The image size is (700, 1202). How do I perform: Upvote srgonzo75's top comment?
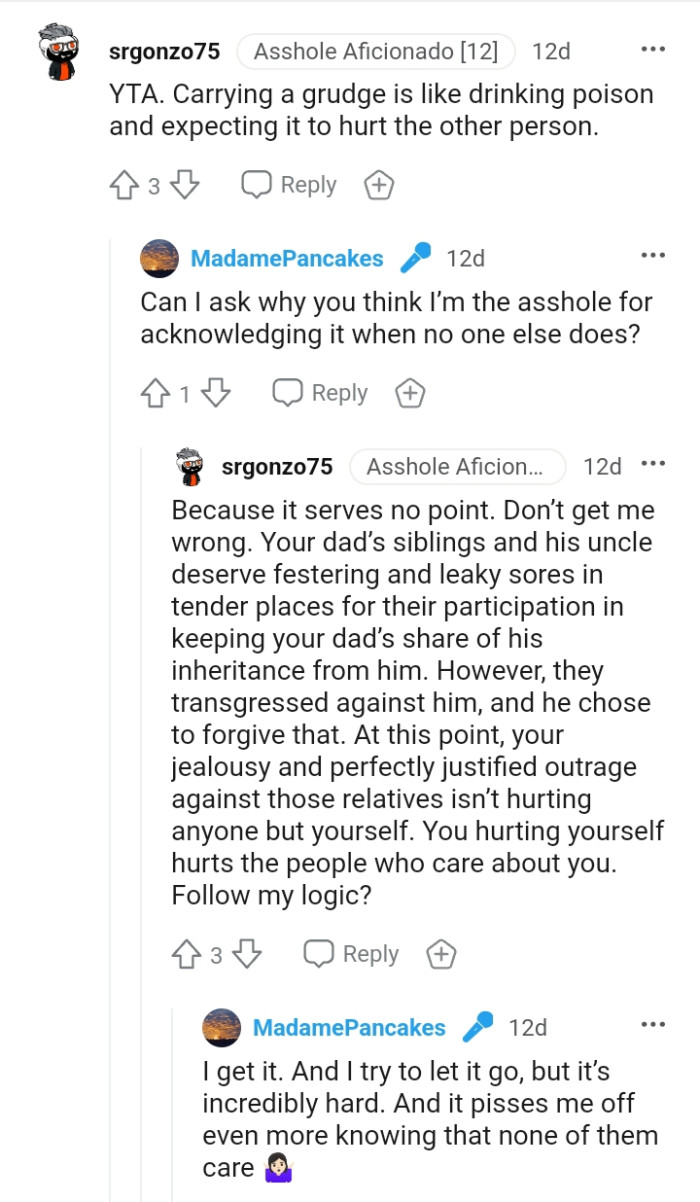click(x=122, y=184)
